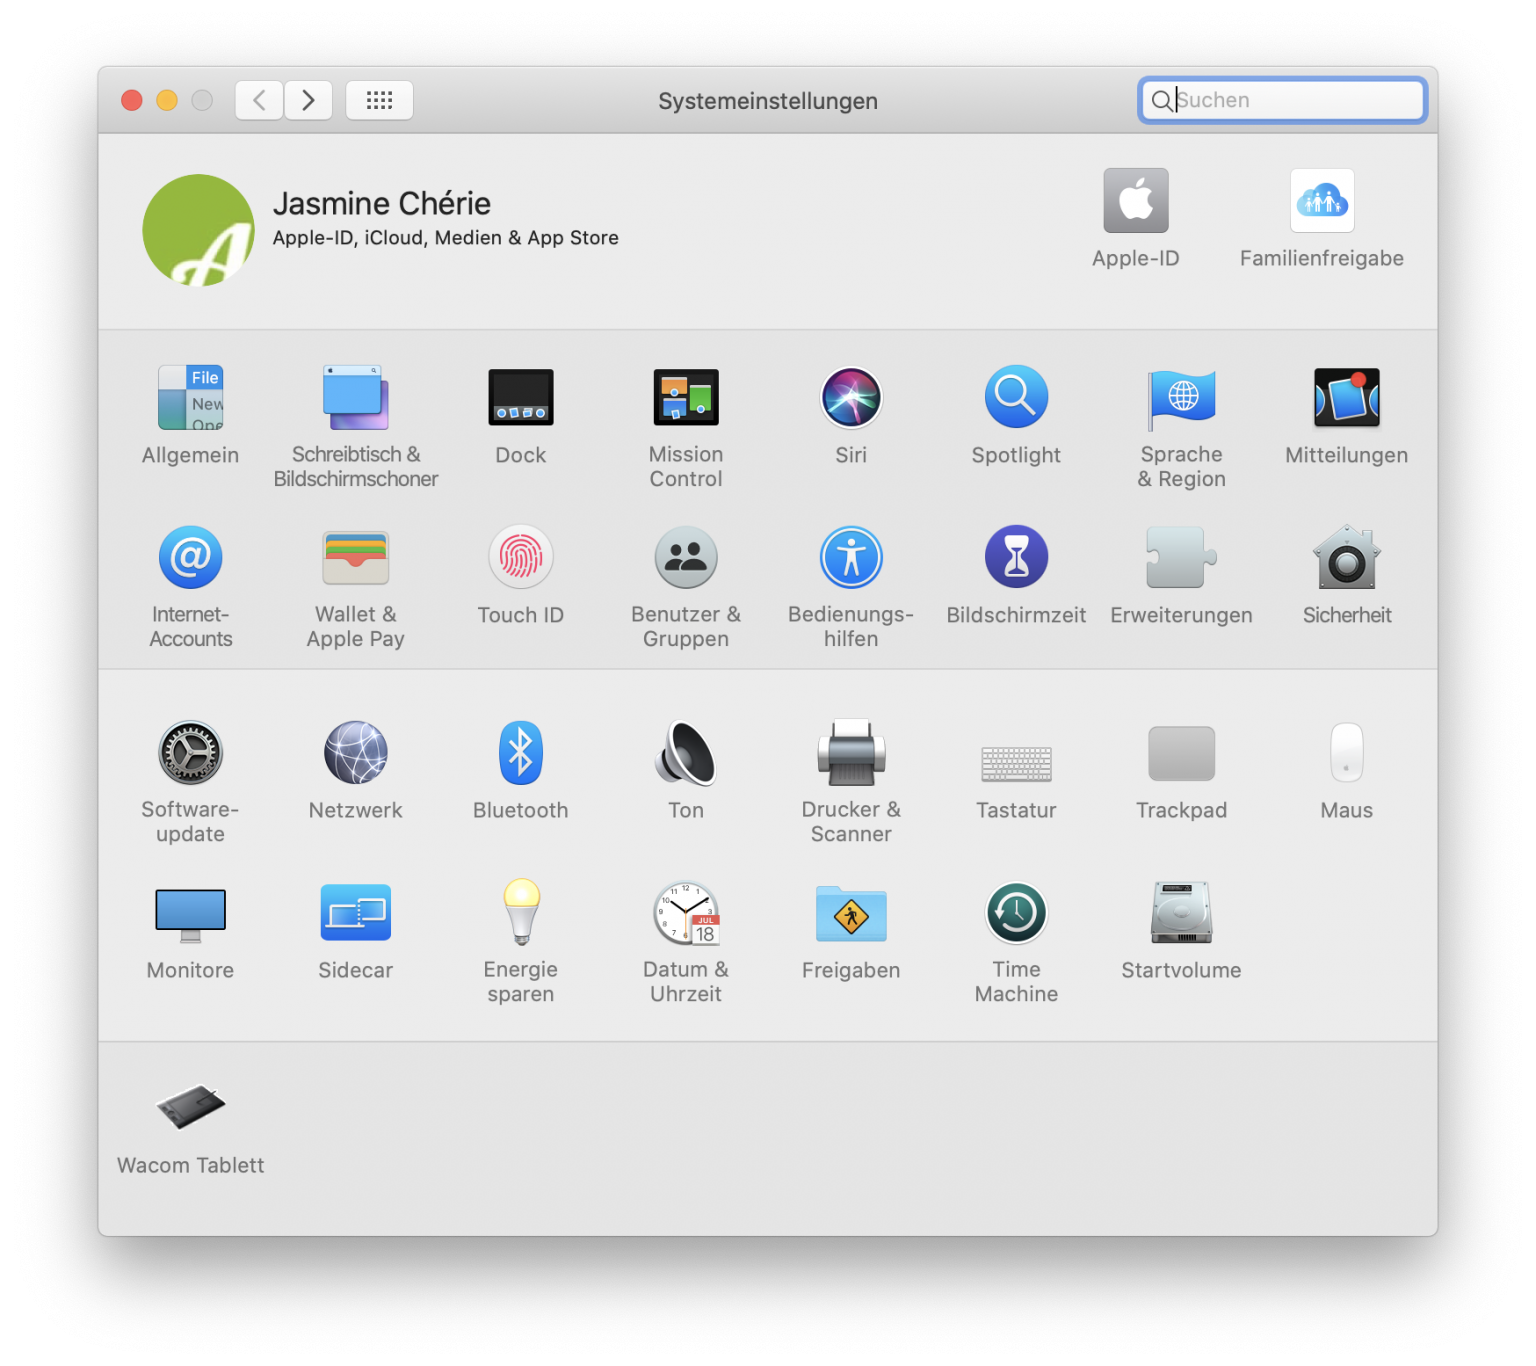Click the back navigation arrow
This screenshot has height=1366, width=1536.
(259, 100)
